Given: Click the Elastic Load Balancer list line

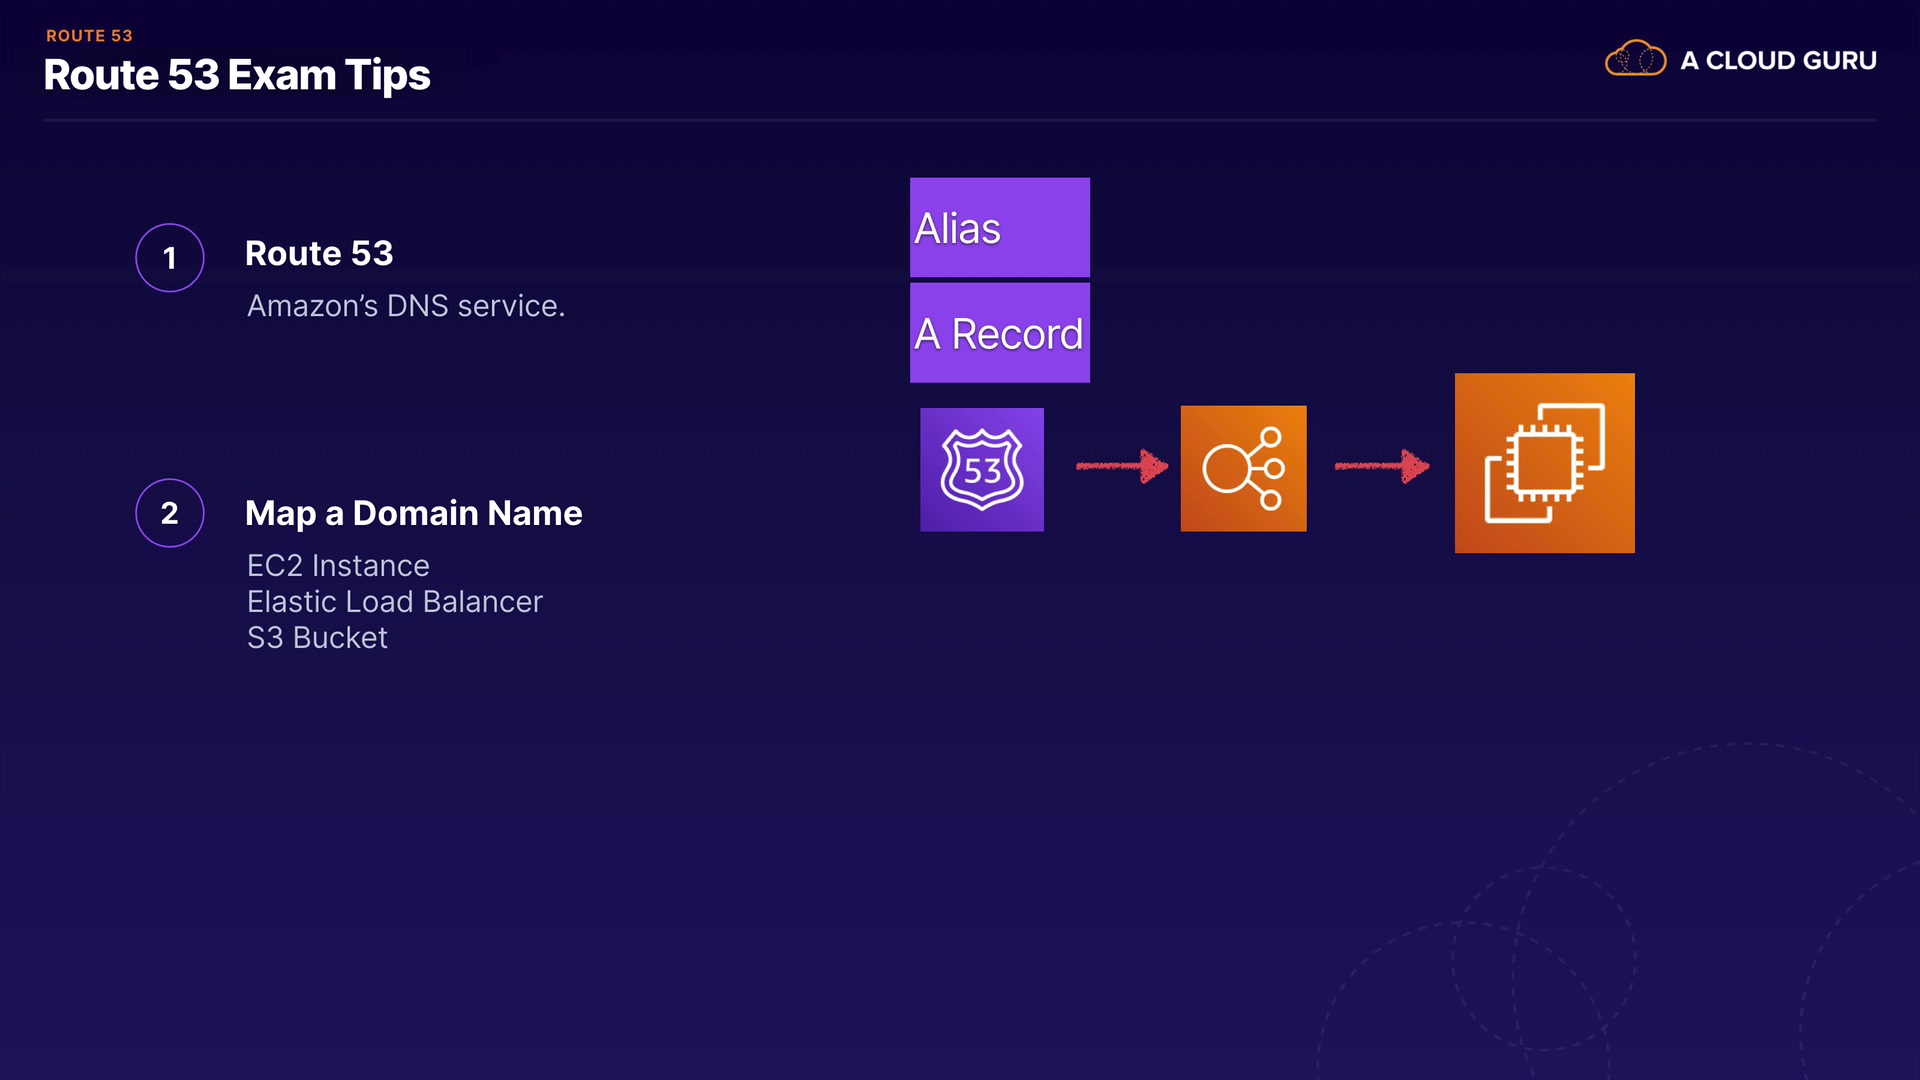Looking at the screenshot, I should point(394,602).
